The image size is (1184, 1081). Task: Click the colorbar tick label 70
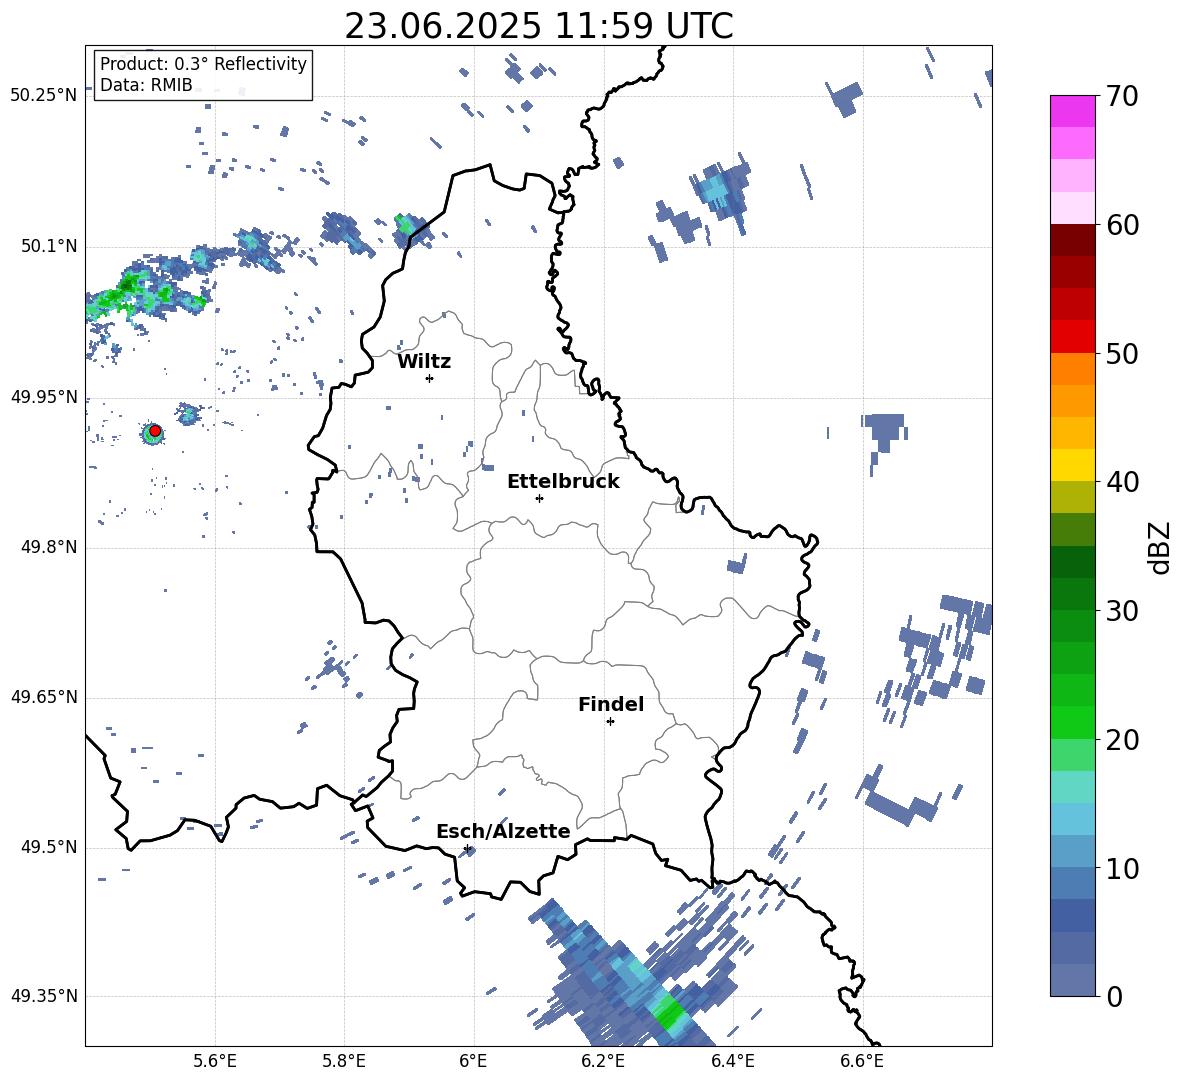pyautogui.click(x=1122, y=97)
